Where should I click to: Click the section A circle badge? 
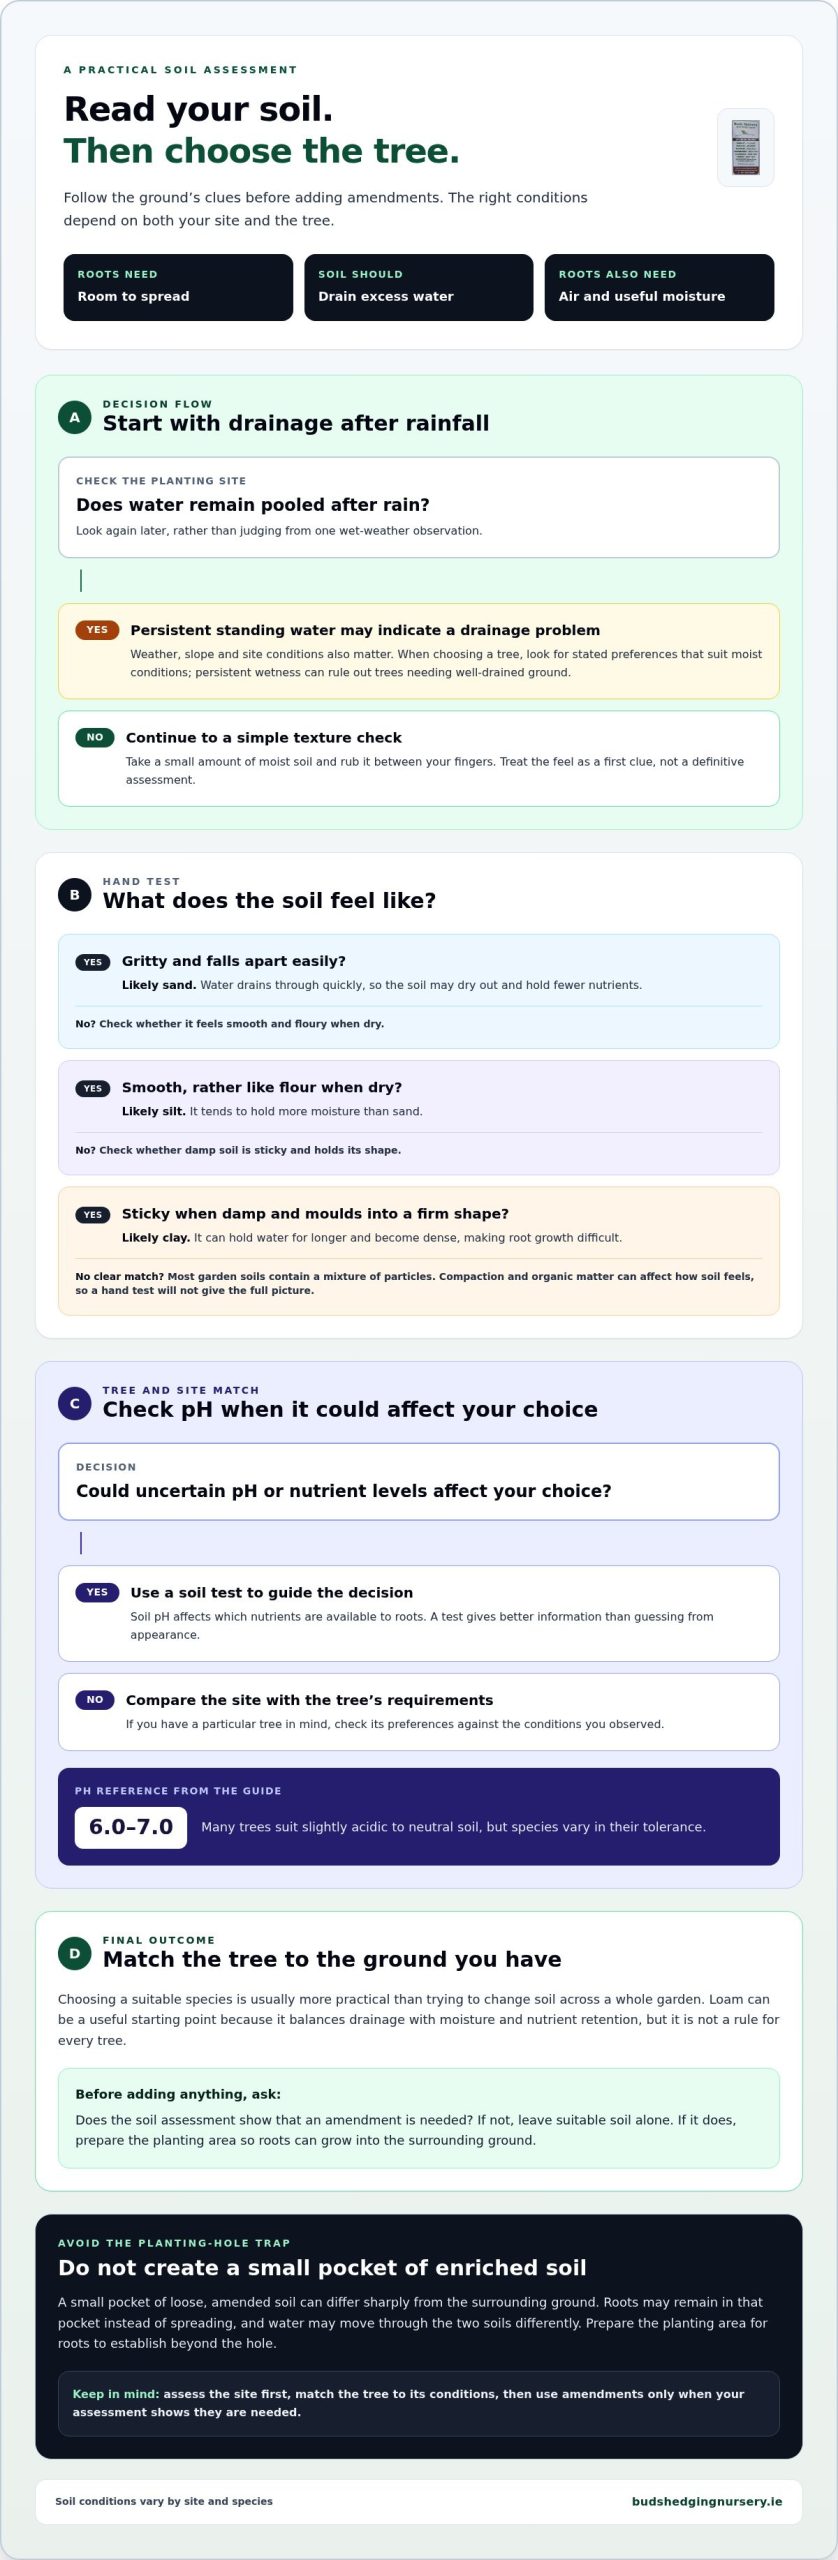point(75,417)
